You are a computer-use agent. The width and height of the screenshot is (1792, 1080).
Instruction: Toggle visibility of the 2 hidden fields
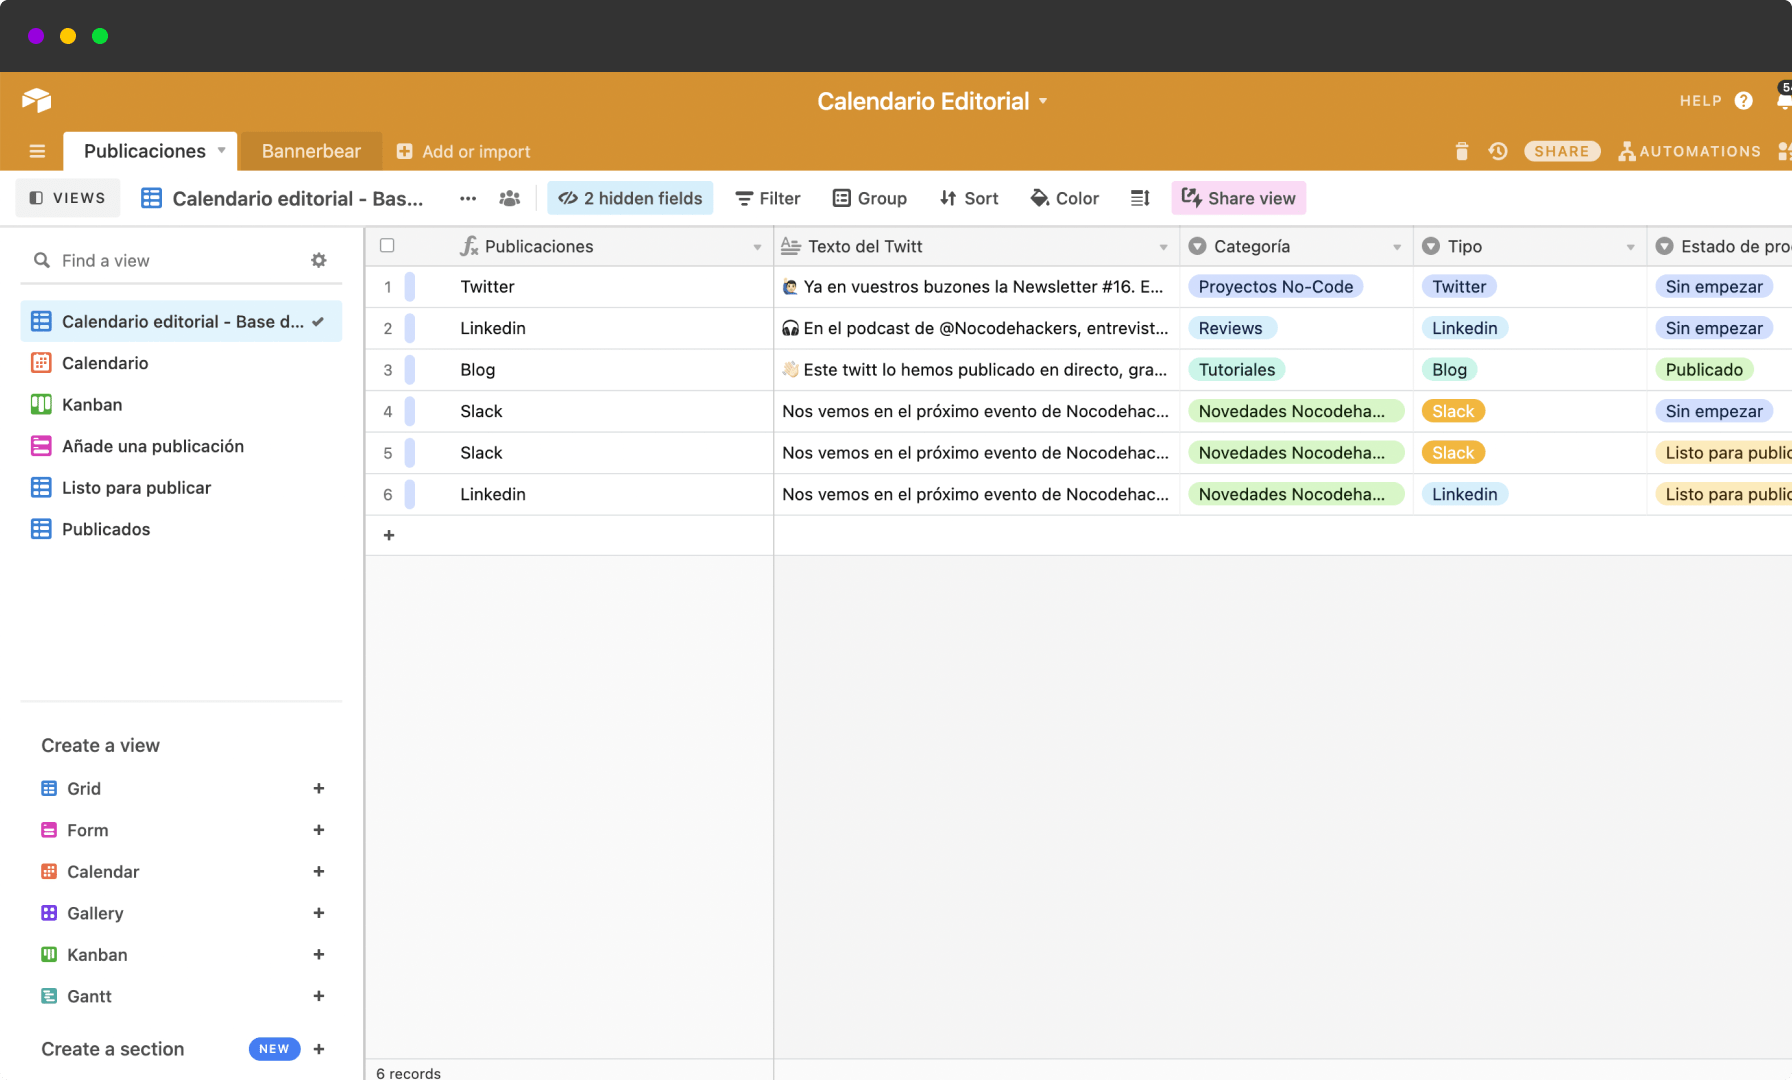[x=630, y=198]
